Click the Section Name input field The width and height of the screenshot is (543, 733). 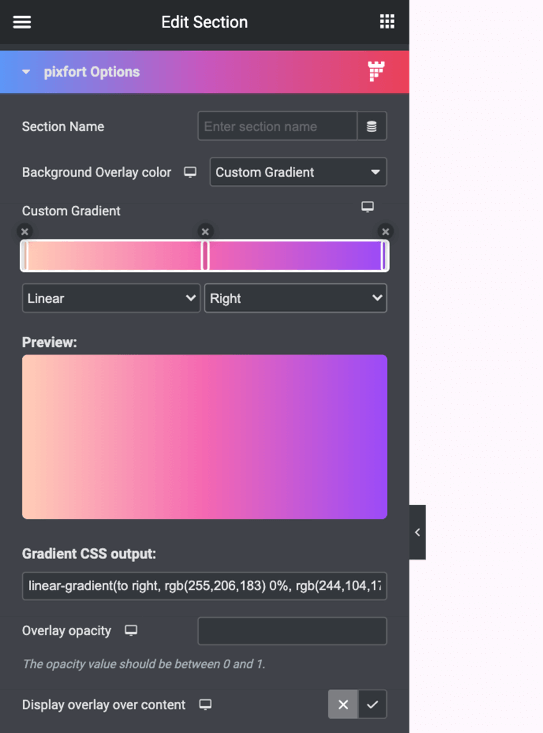pyautogui.click(x=278, y=126)
